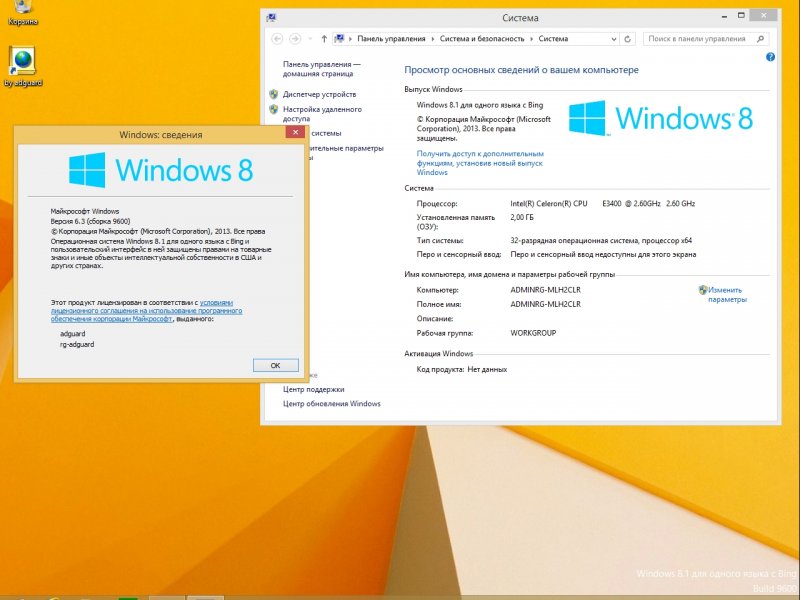
Task: Close the 'Windows: сведения' dialog
Action: click(295, 133)
